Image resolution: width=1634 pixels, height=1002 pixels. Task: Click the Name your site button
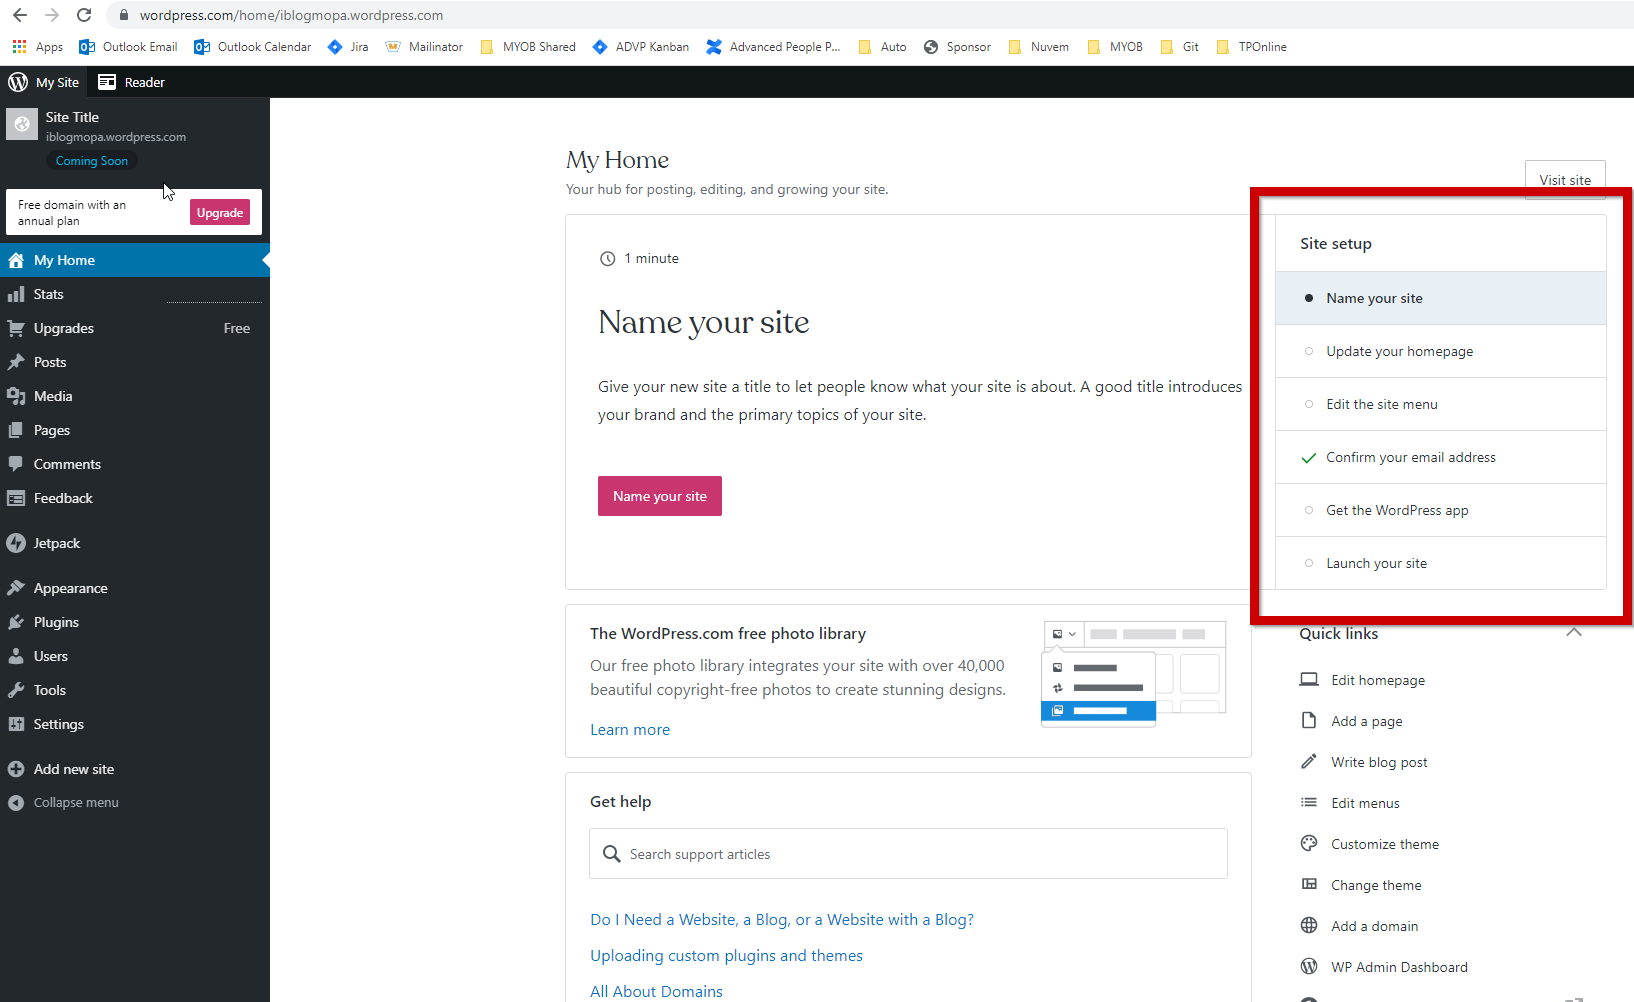pos(659,496)
